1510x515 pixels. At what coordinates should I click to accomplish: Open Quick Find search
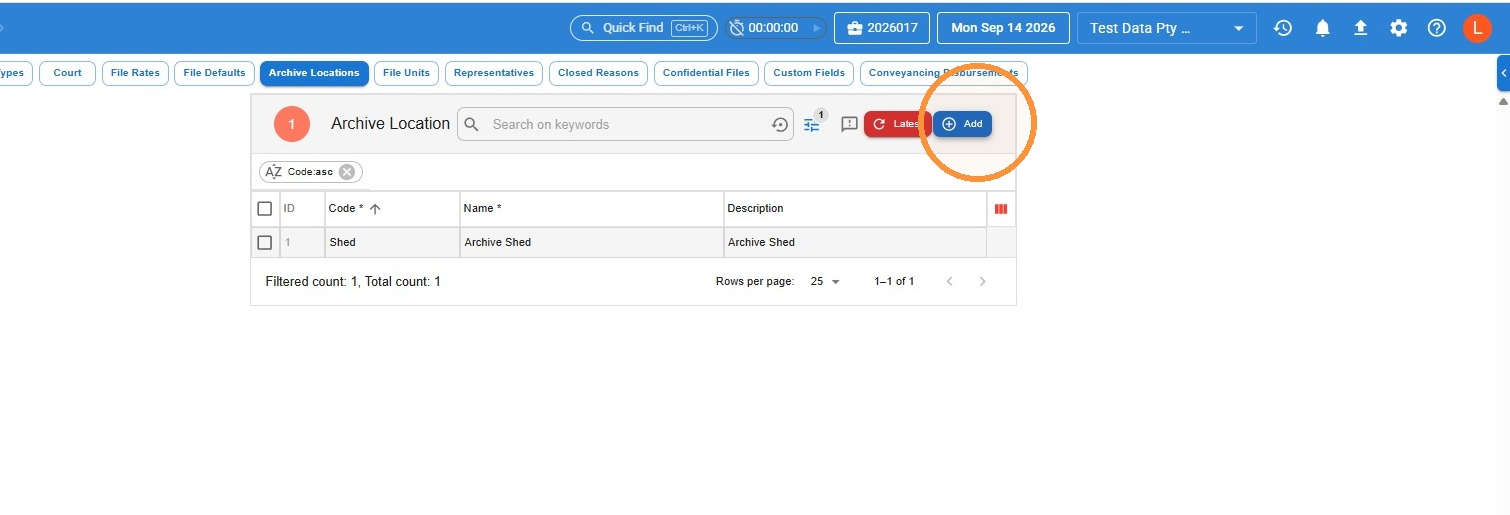pyautogui.click(x=643, y=28)
